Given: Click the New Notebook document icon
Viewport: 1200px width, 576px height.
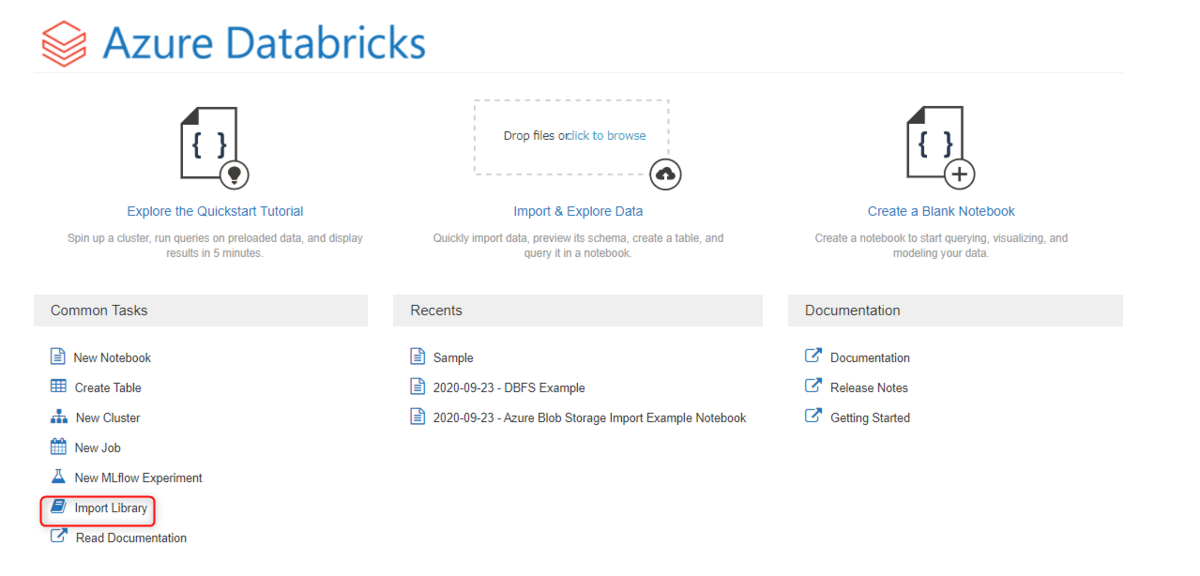Looking at the screenshot, I should [58, 357].
